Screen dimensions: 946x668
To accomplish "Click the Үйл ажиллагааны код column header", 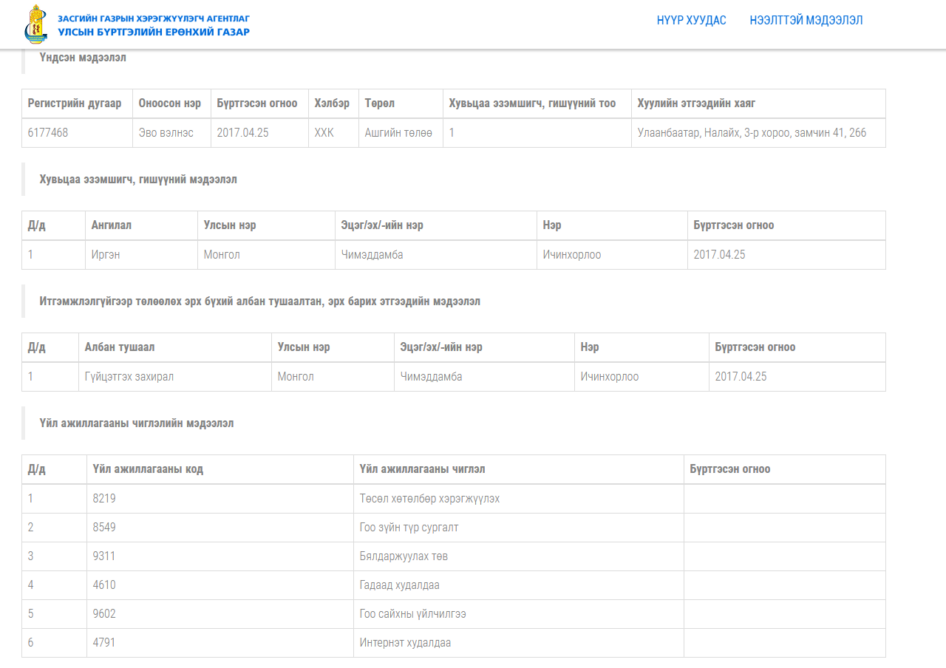I will tap(148, 469).
